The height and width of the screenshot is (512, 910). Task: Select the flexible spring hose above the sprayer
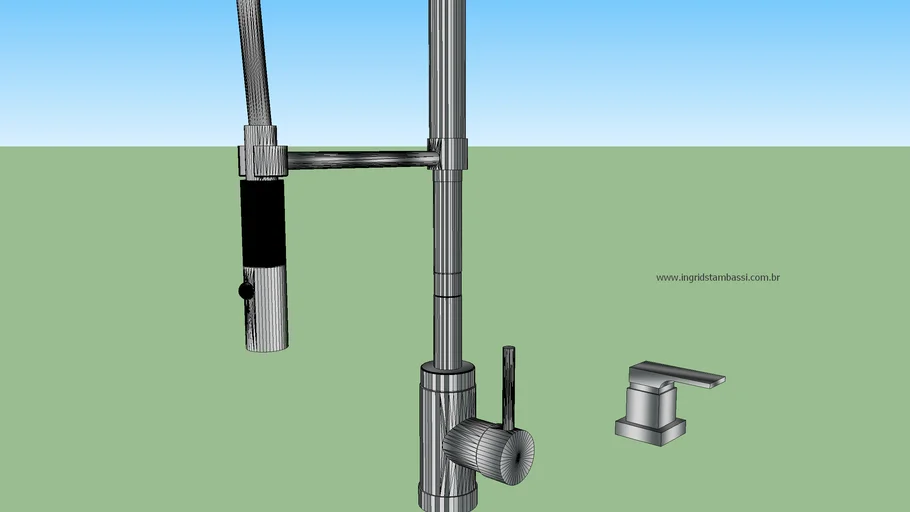pyautogui.click(x=253, y=60)
